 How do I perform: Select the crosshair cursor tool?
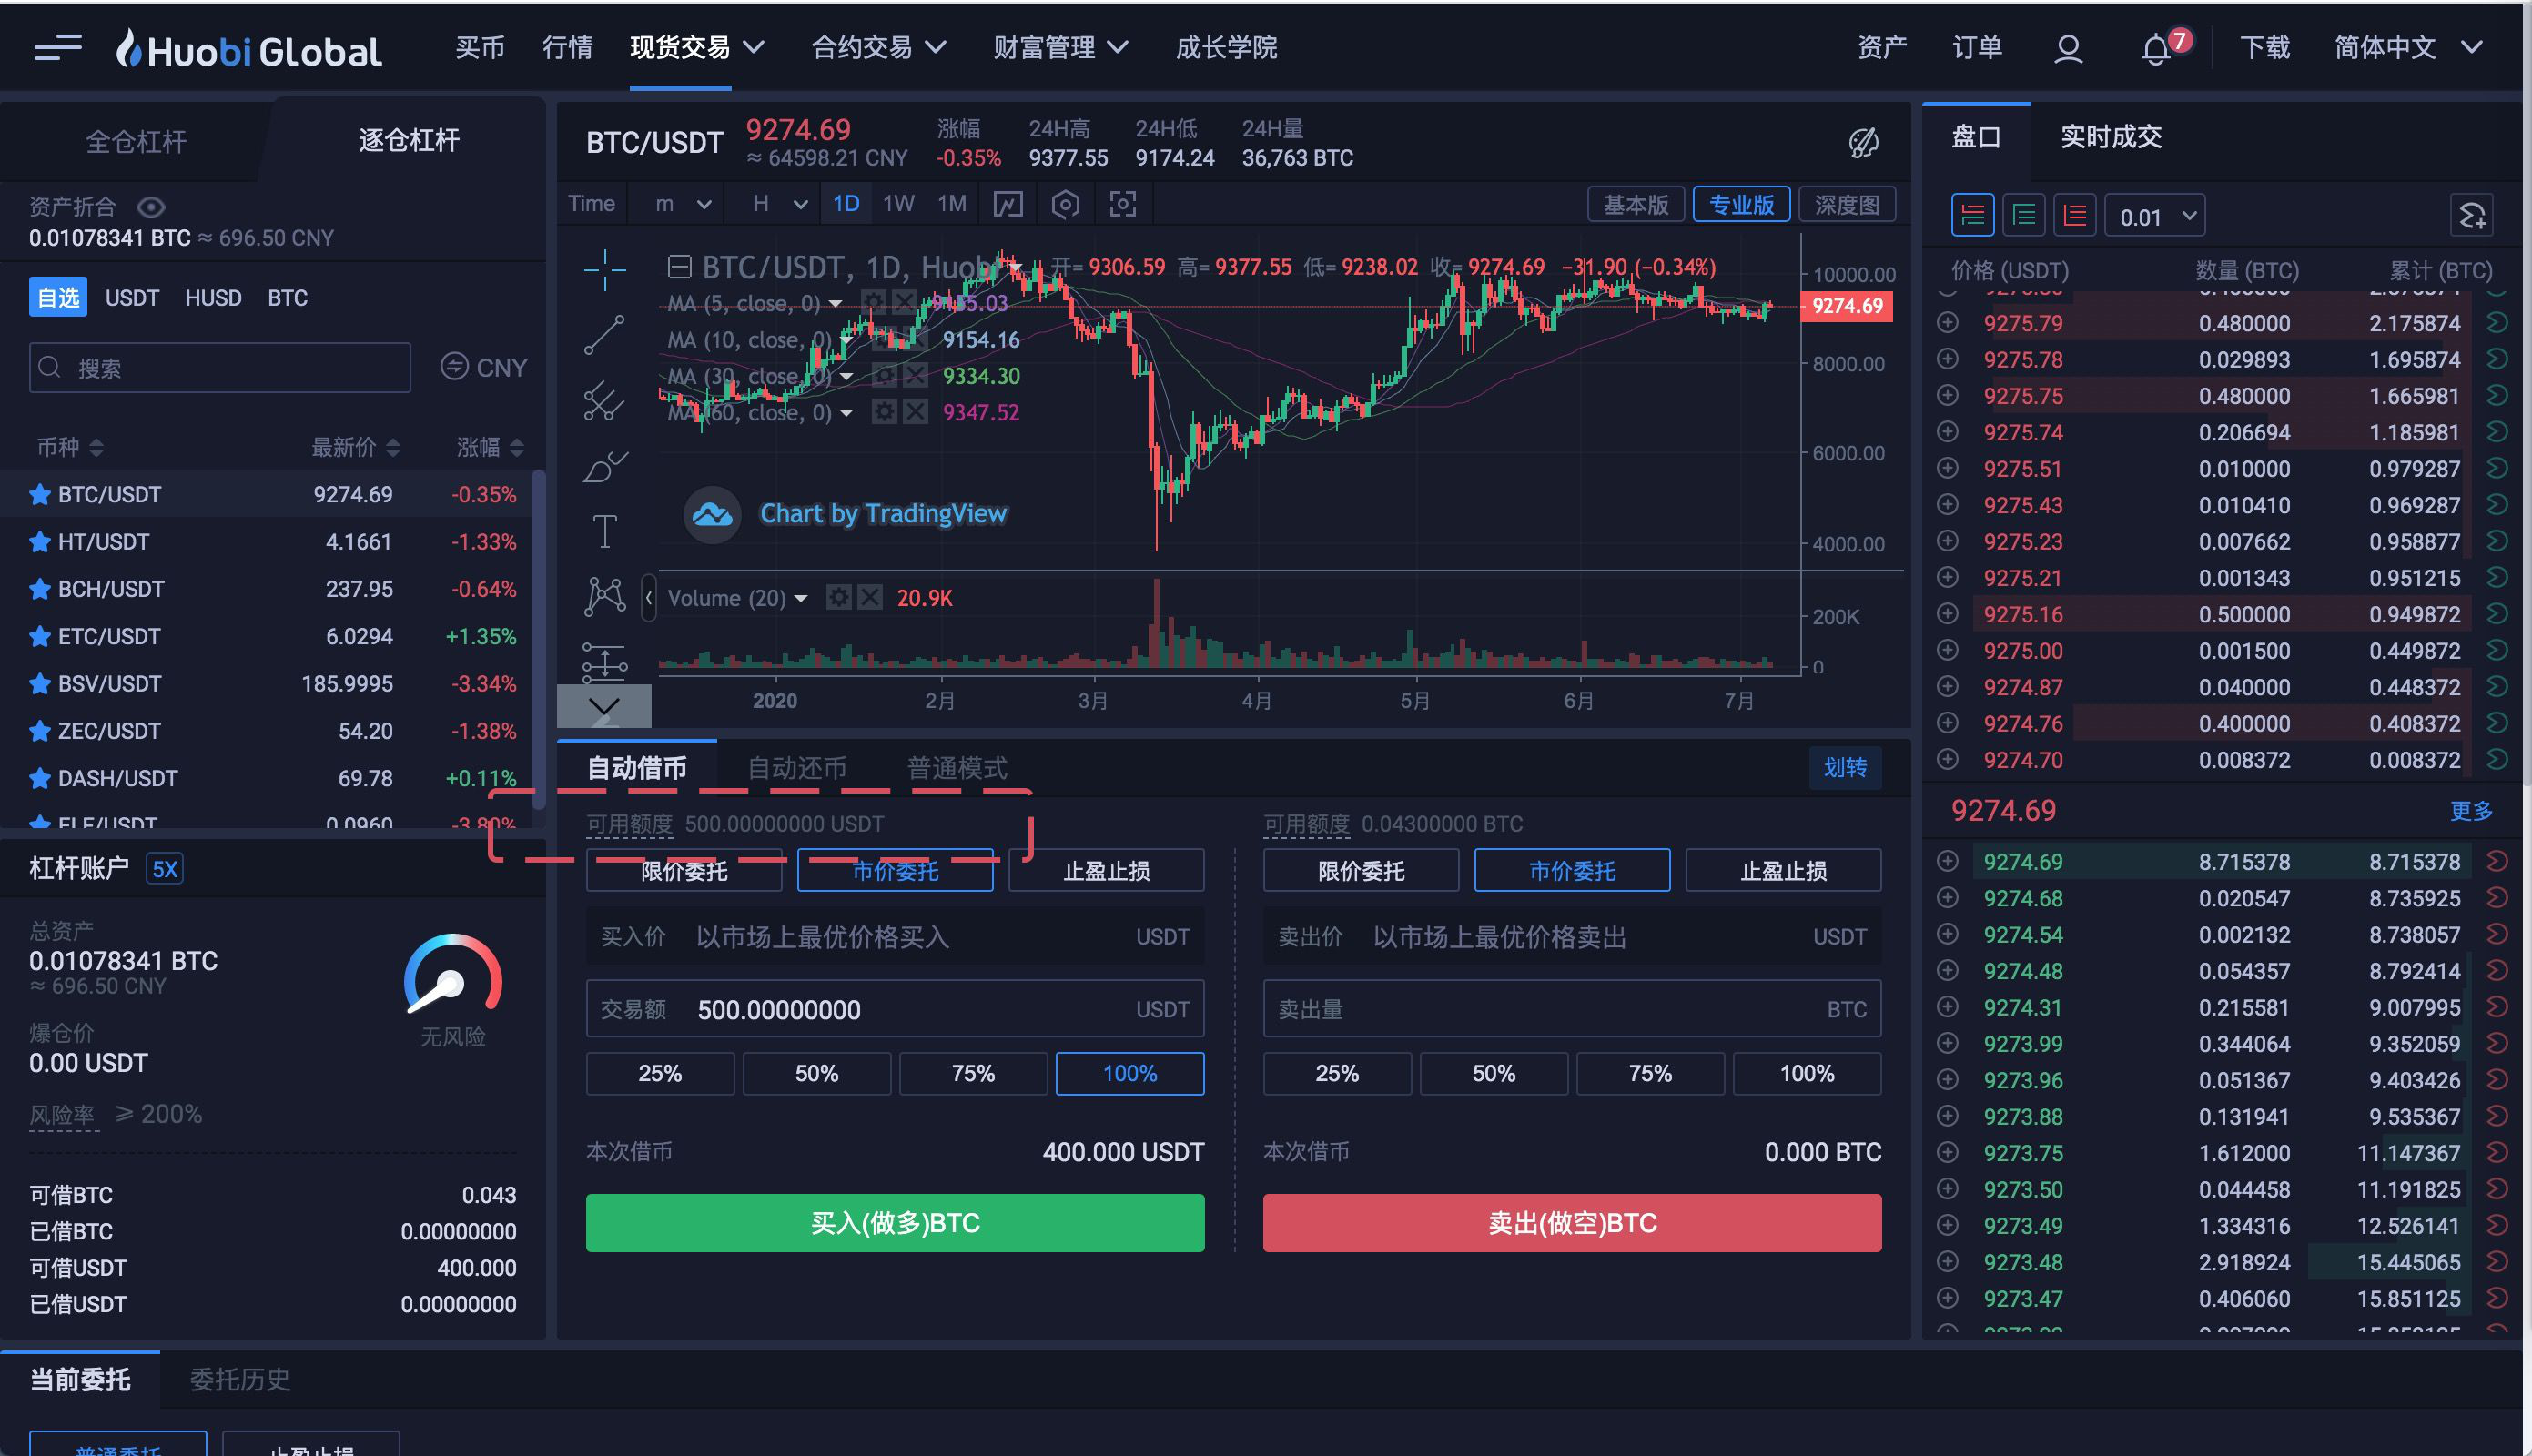604,269
